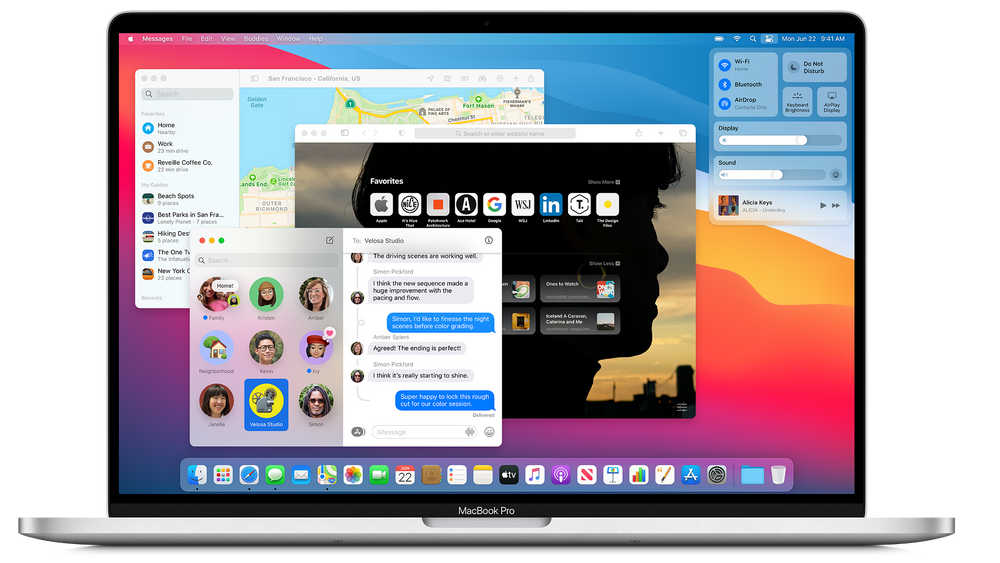Select the Velosa Studio pinned conversation
Screen dimensions: 1000x563
point(267,405)
